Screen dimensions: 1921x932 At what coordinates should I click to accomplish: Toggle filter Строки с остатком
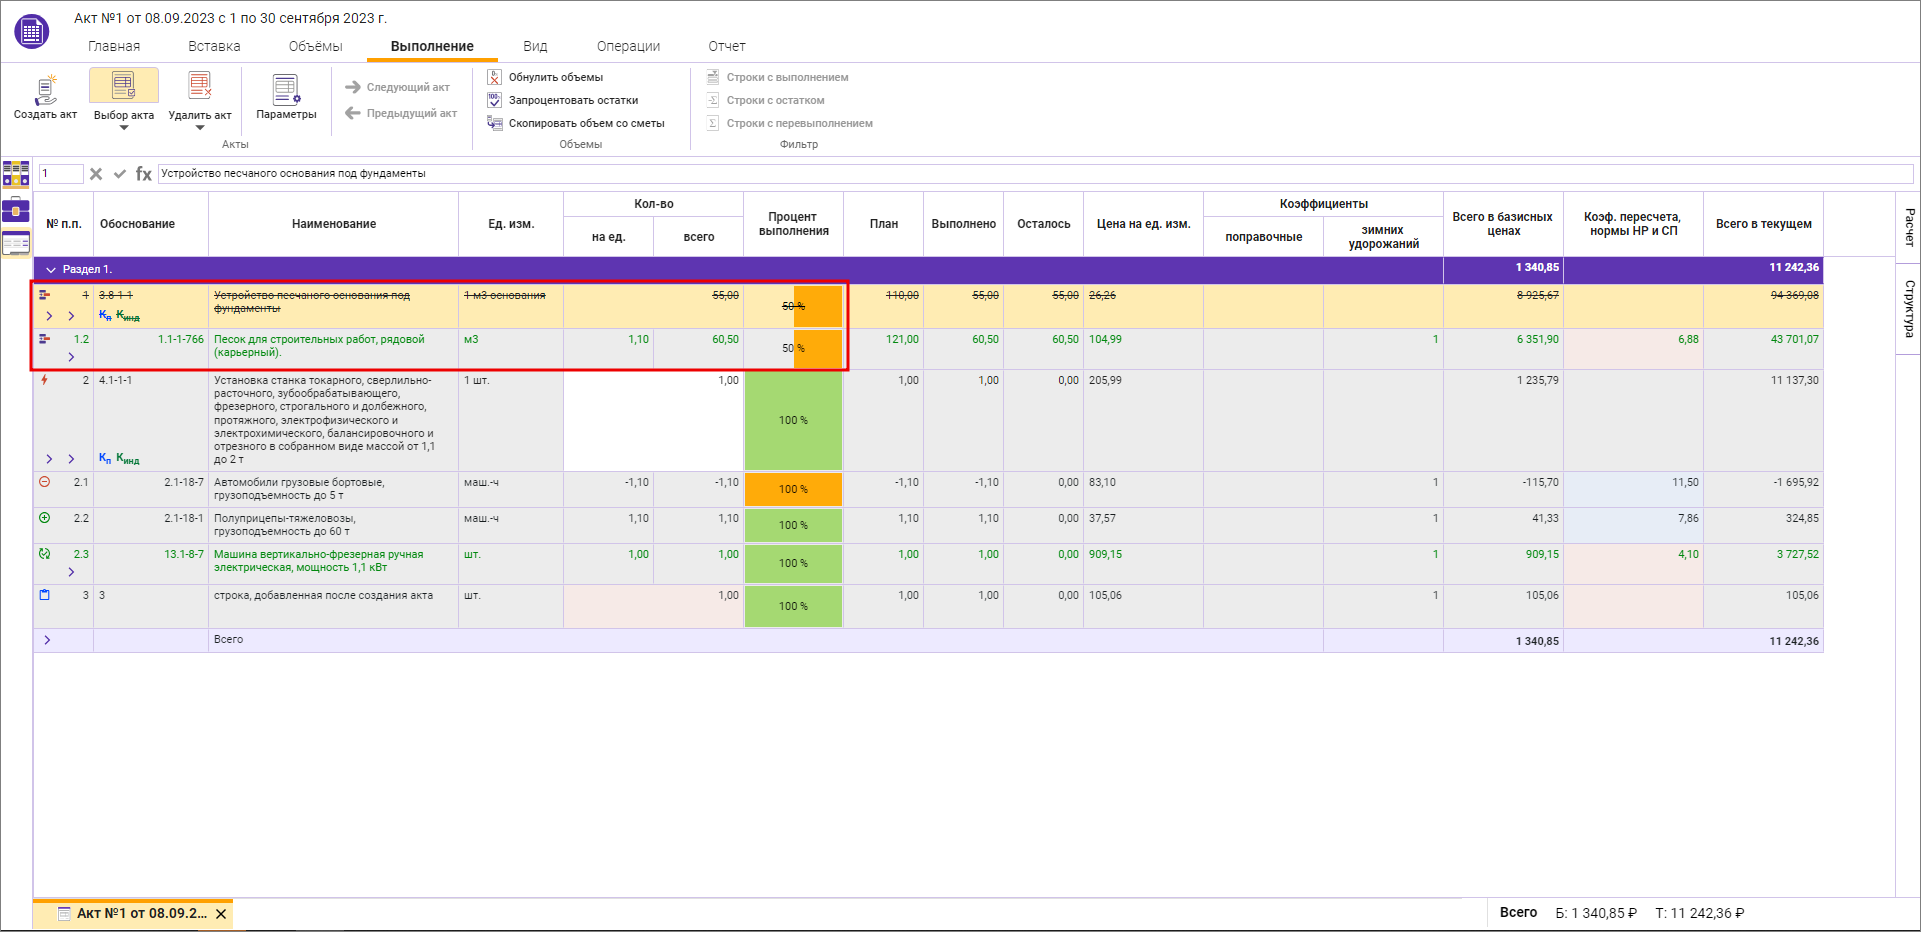pos(774,100)
